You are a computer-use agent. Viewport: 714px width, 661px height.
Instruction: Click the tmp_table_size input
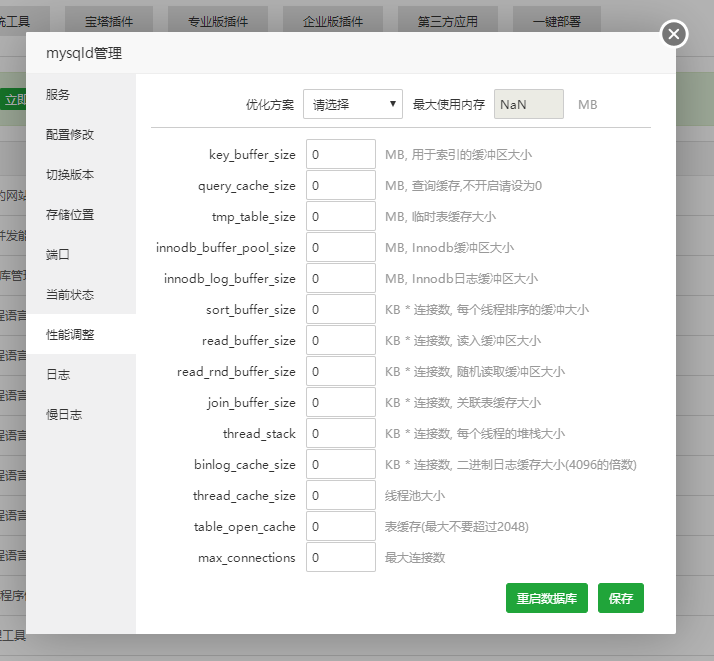click(x=341, y=216)
